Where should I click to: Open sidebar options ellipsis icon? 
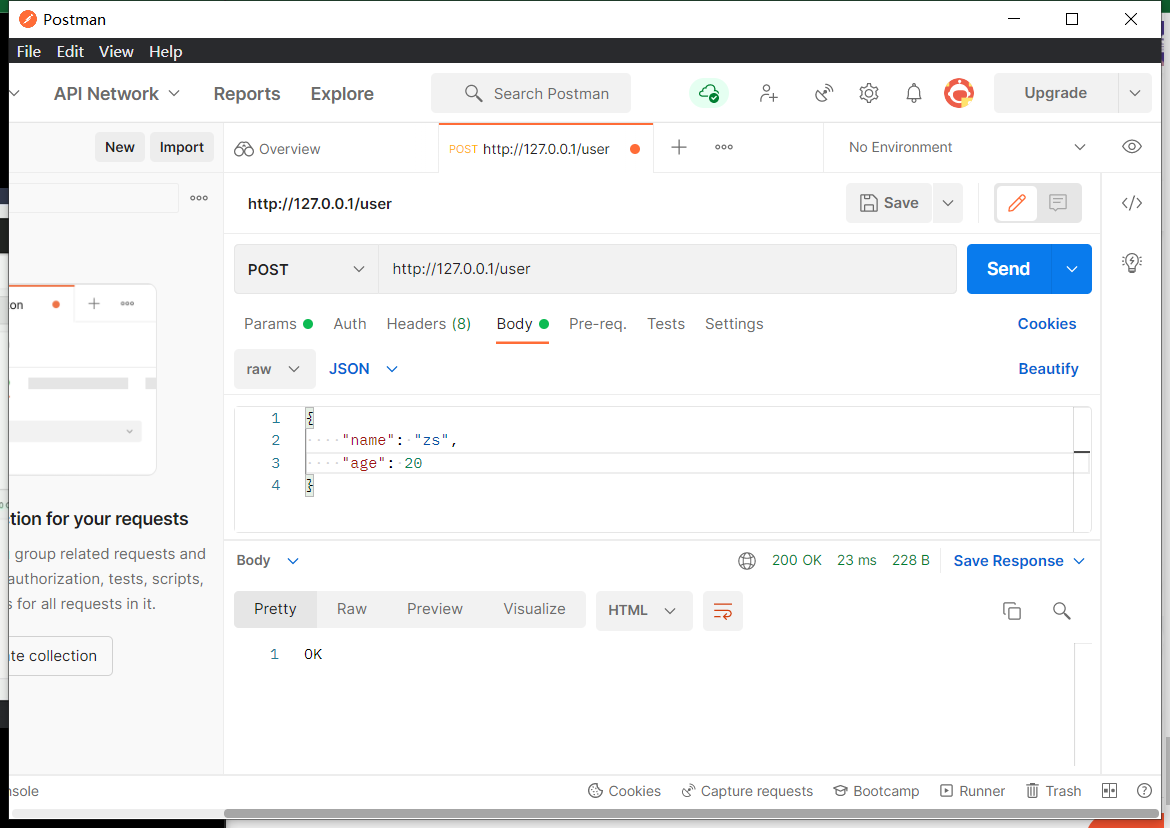(198, 198)
